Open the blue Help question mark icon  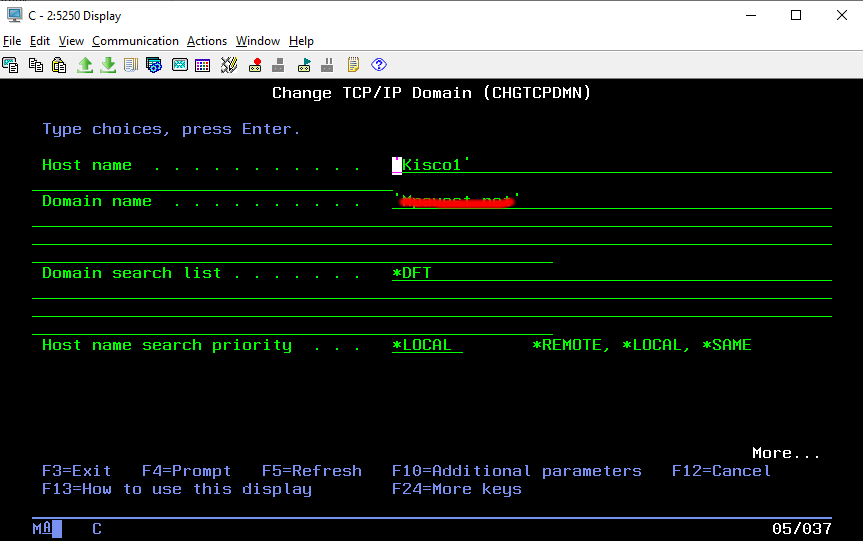point(379,65)
